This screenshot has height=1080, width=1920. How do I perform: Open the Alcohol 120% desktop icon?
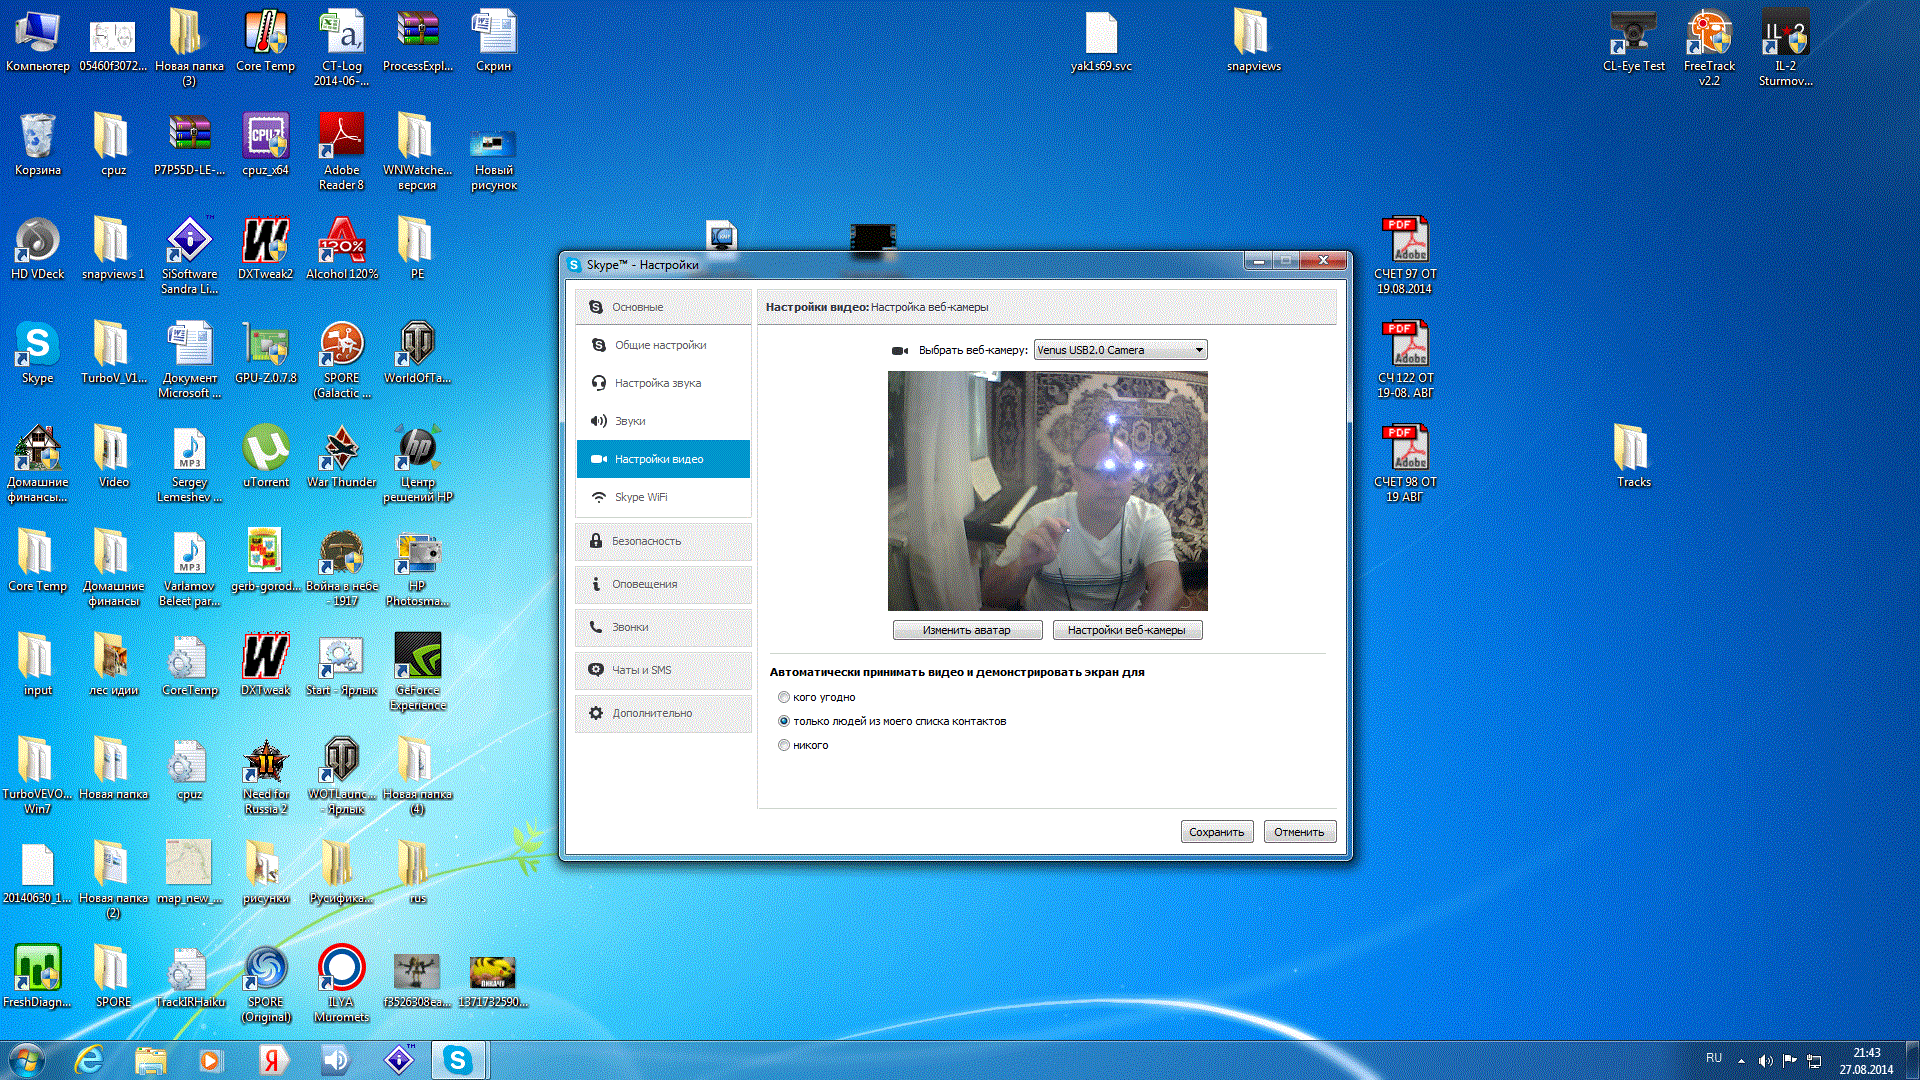(x=341, y=249)
